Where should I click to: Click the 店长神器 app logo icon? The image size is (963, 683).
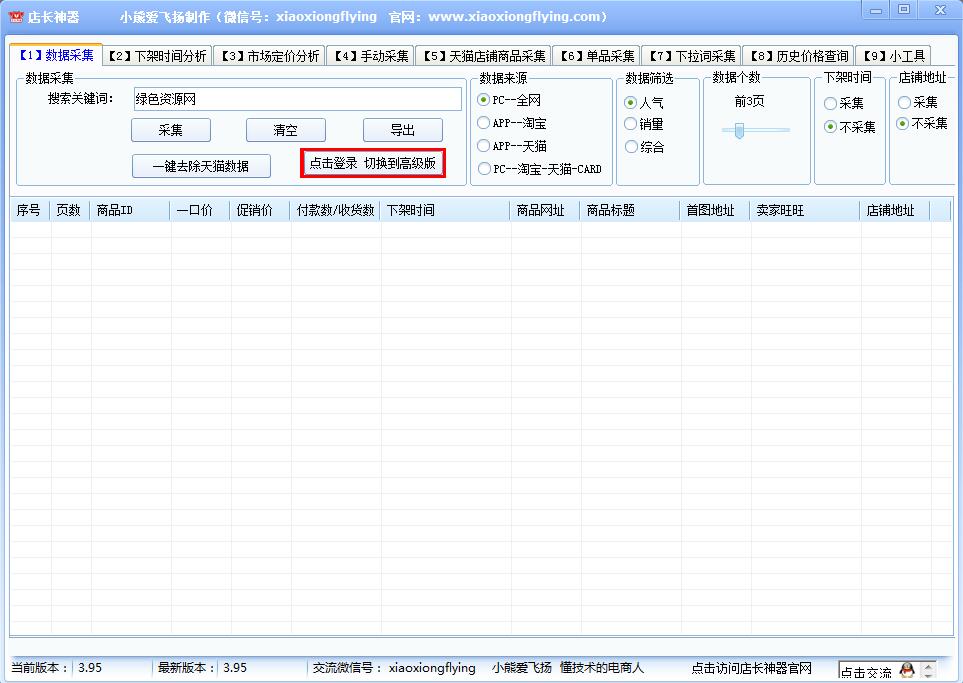[15, 17]
